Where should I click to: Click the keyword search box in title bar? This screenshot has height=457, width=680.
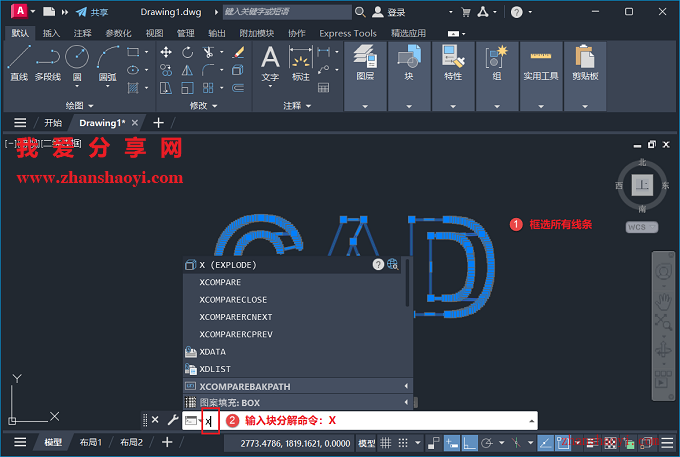(x=287, y=12)
